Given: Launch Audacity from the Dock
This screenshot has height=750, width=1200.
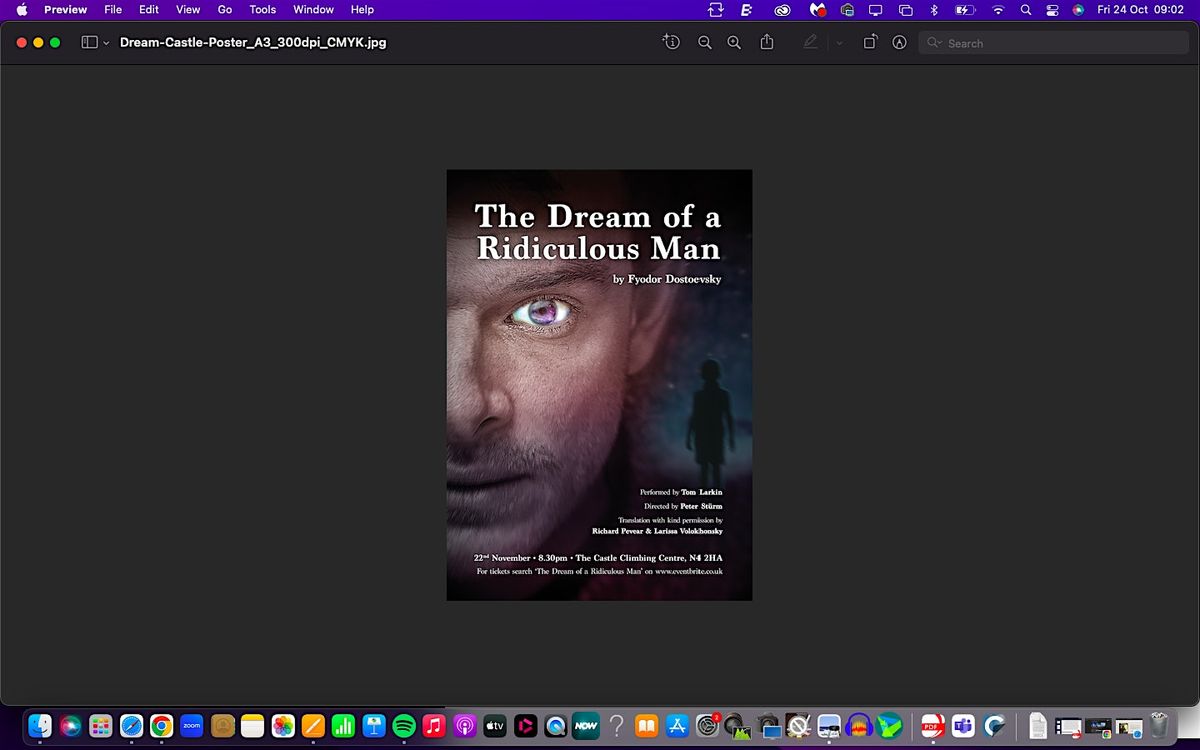Looking at the screenshot, I should (x=858, y=727).
